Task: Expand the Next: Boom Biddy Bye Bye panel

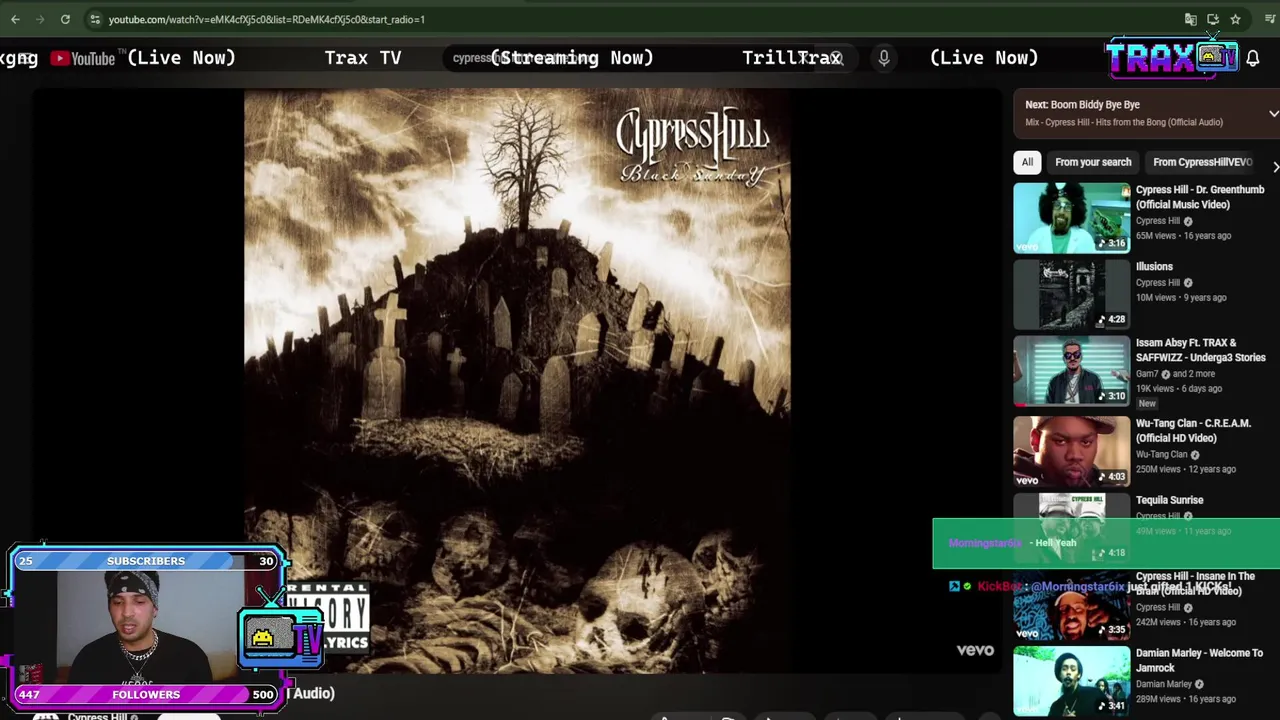Action: 1273,113
